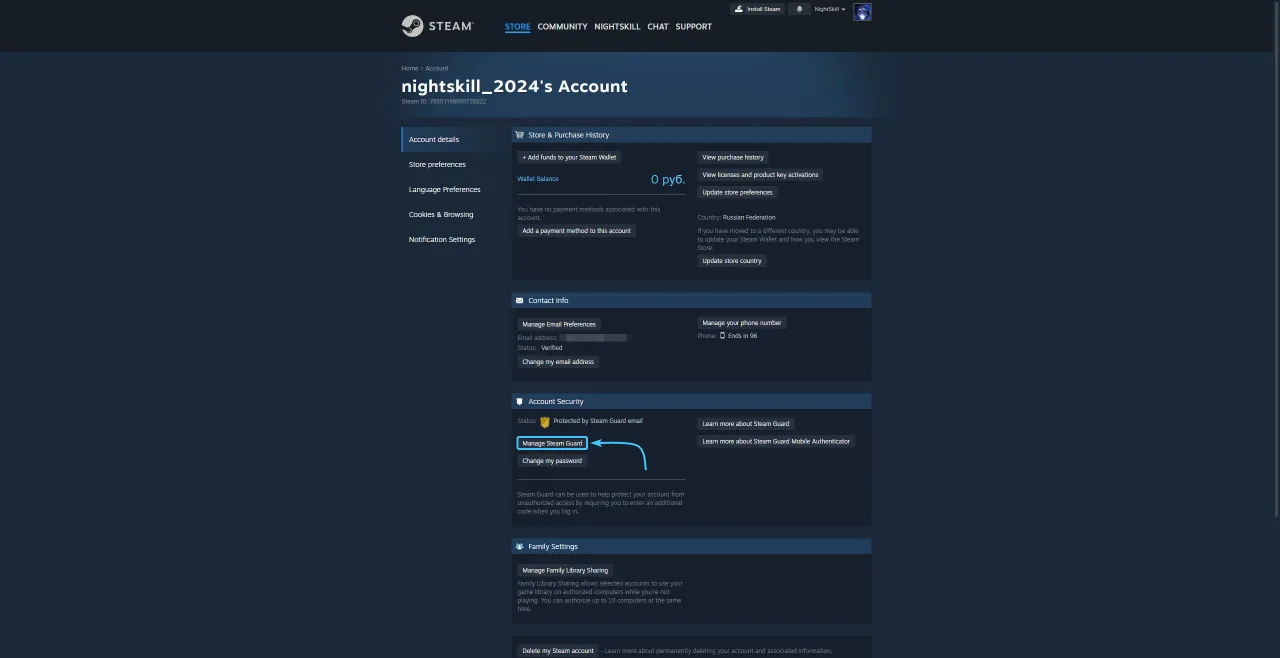Image resolution: width=1280 pixels, height=658 pixels.
Task: View licenses and product key activations
Action: coord(760,174)
